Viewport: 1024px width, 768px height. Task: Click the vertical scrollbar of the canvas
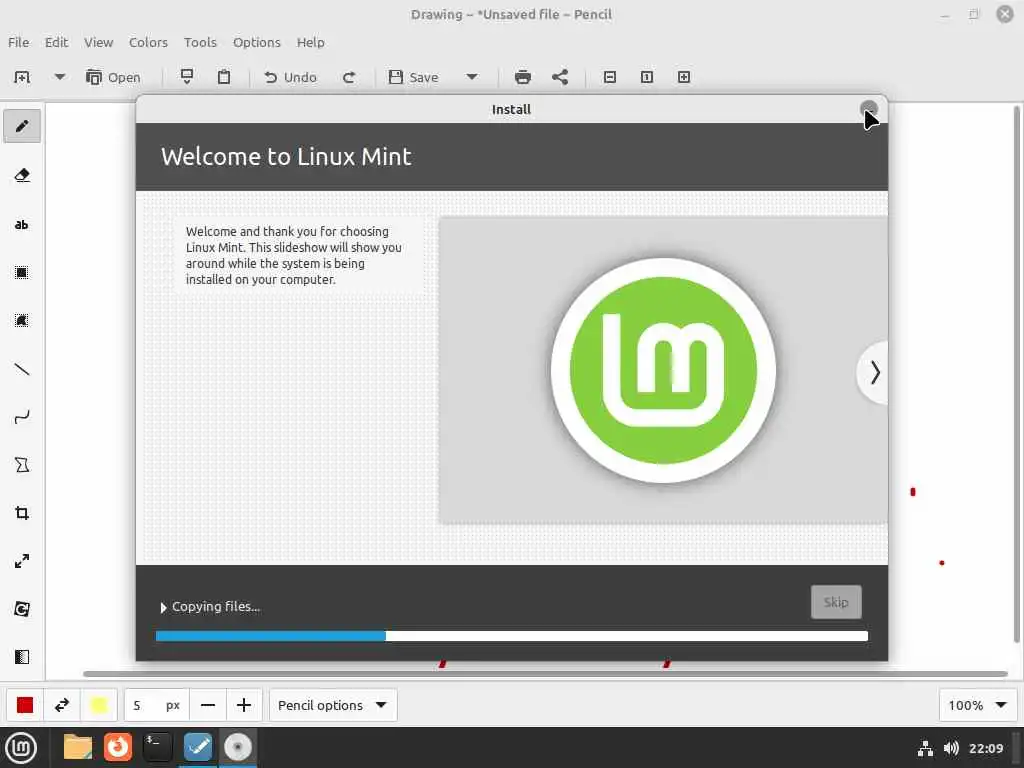click(1016, 374)
